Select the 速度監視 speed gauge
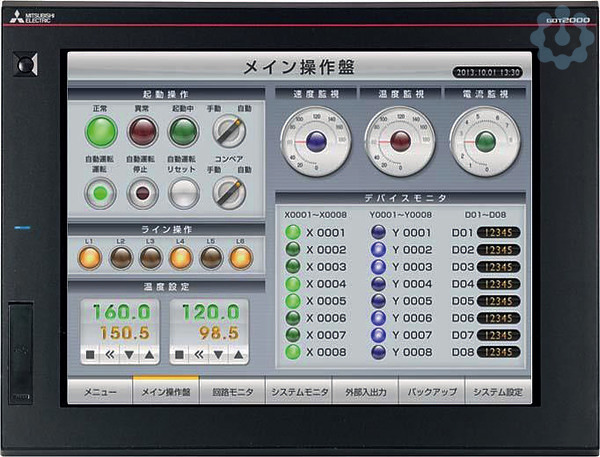Image resolution: width=600 pixels, height=457 pixels. coord(316,142)
